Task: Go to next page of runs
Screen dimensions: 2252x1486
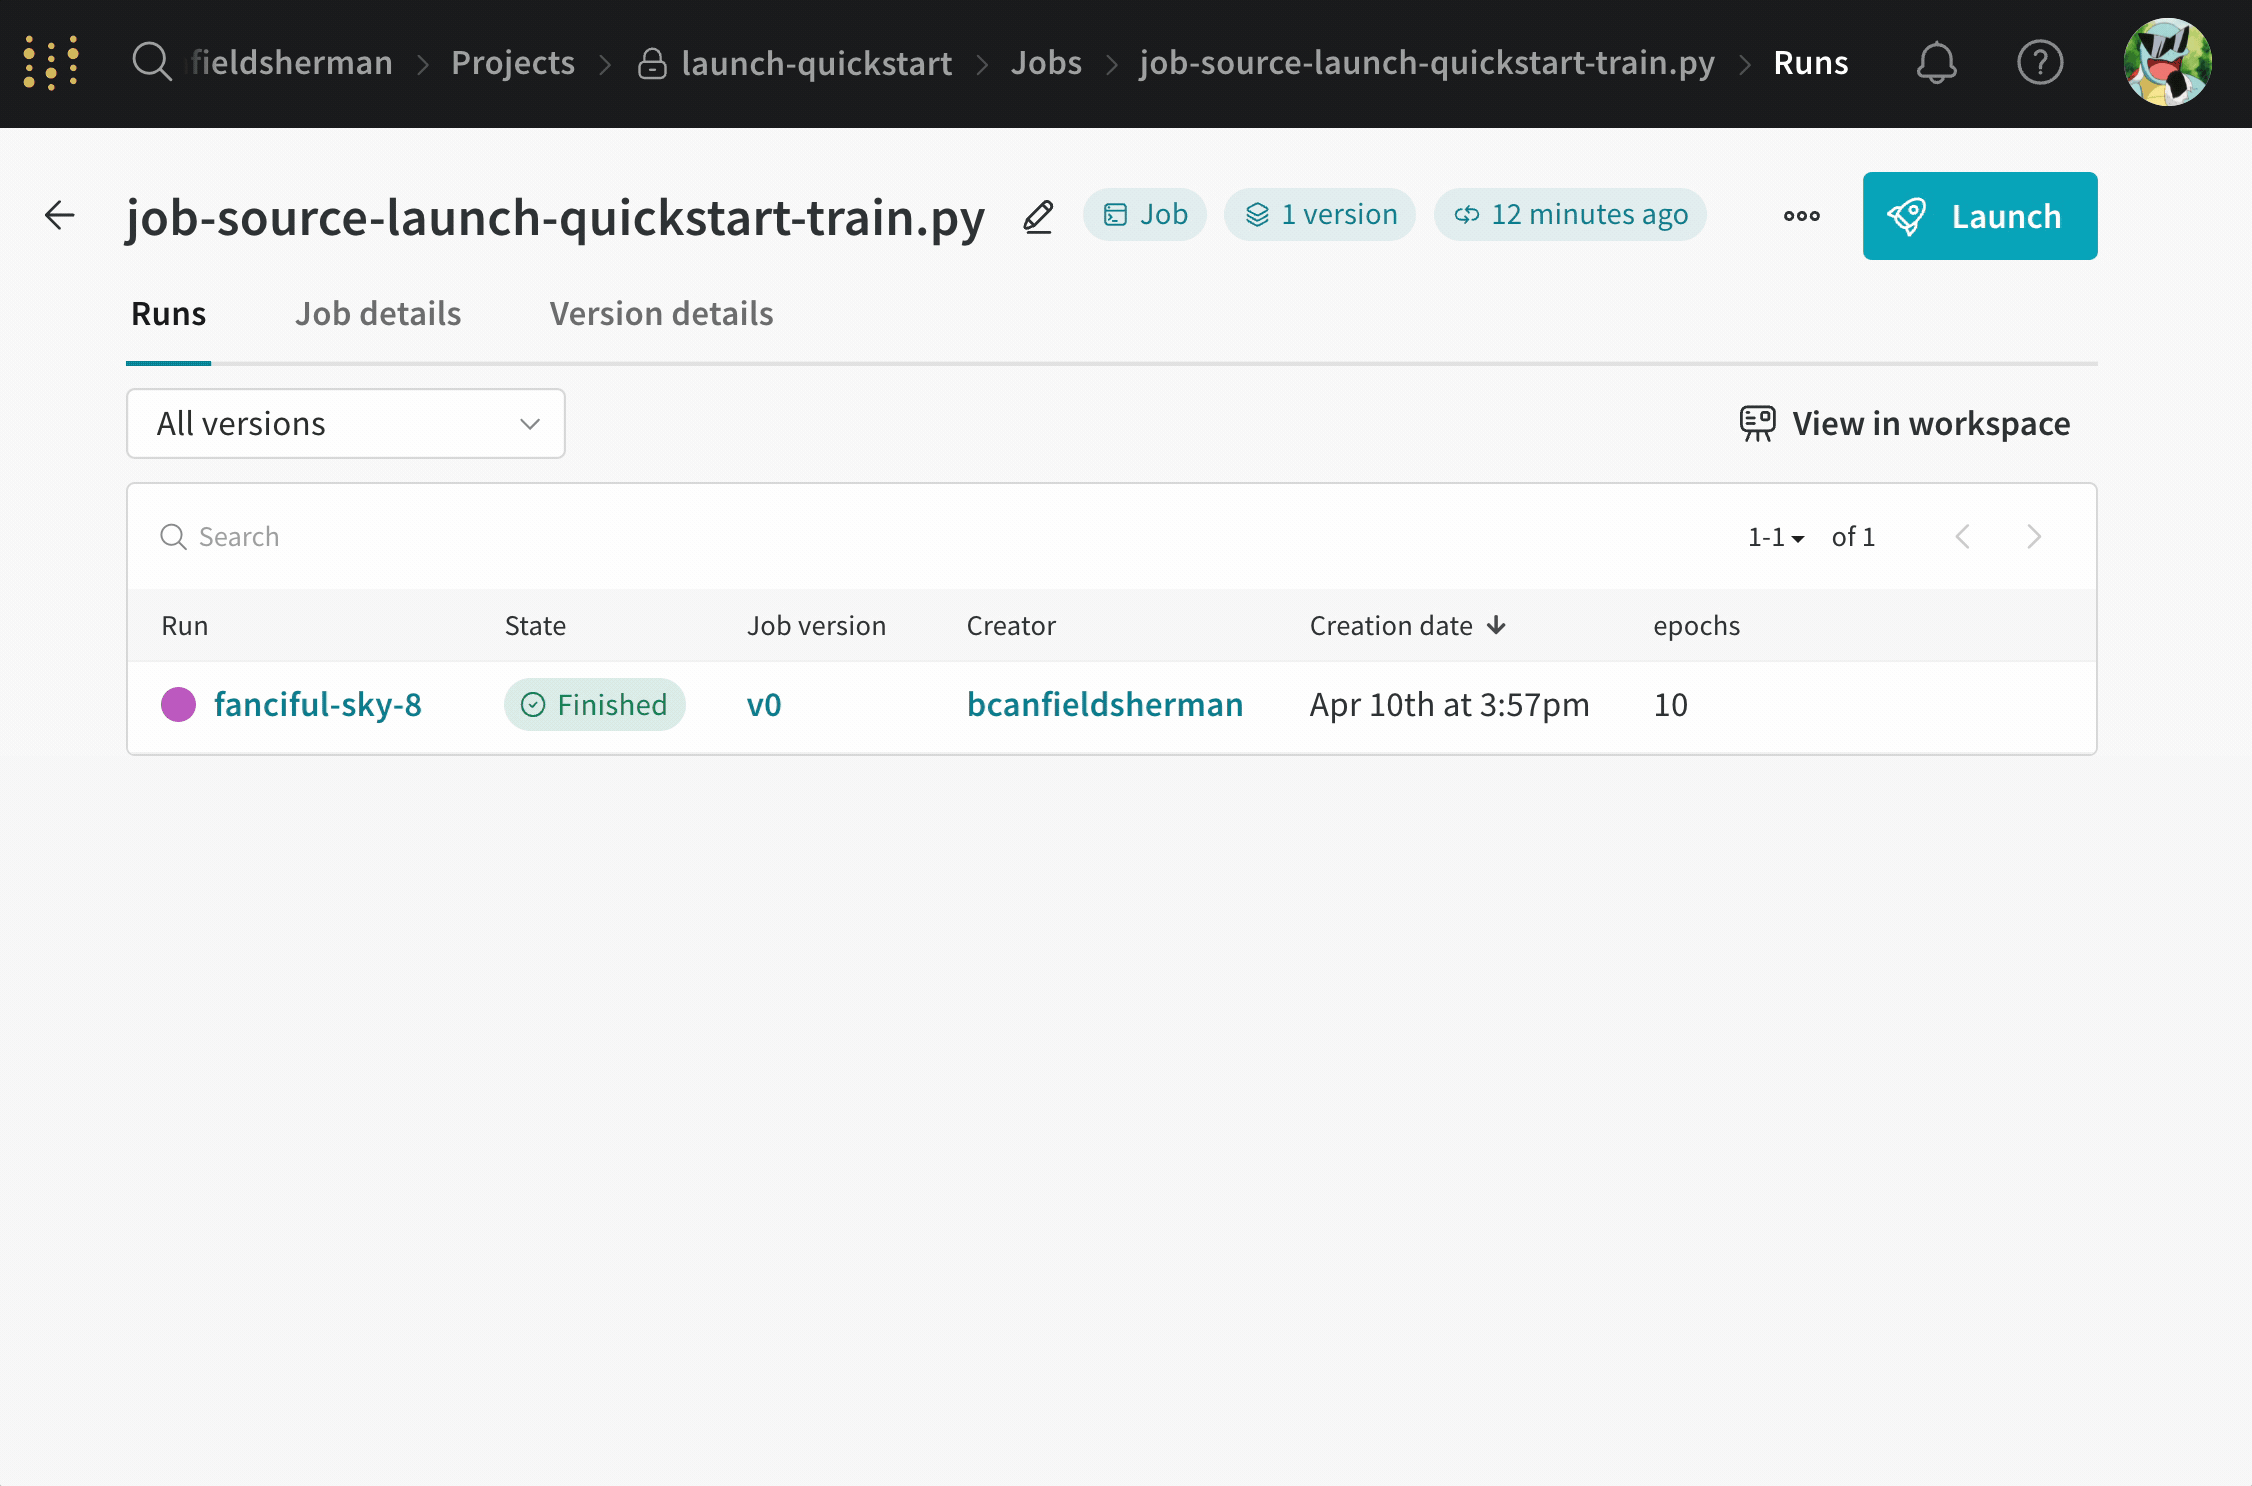Action: [2033, 537]
